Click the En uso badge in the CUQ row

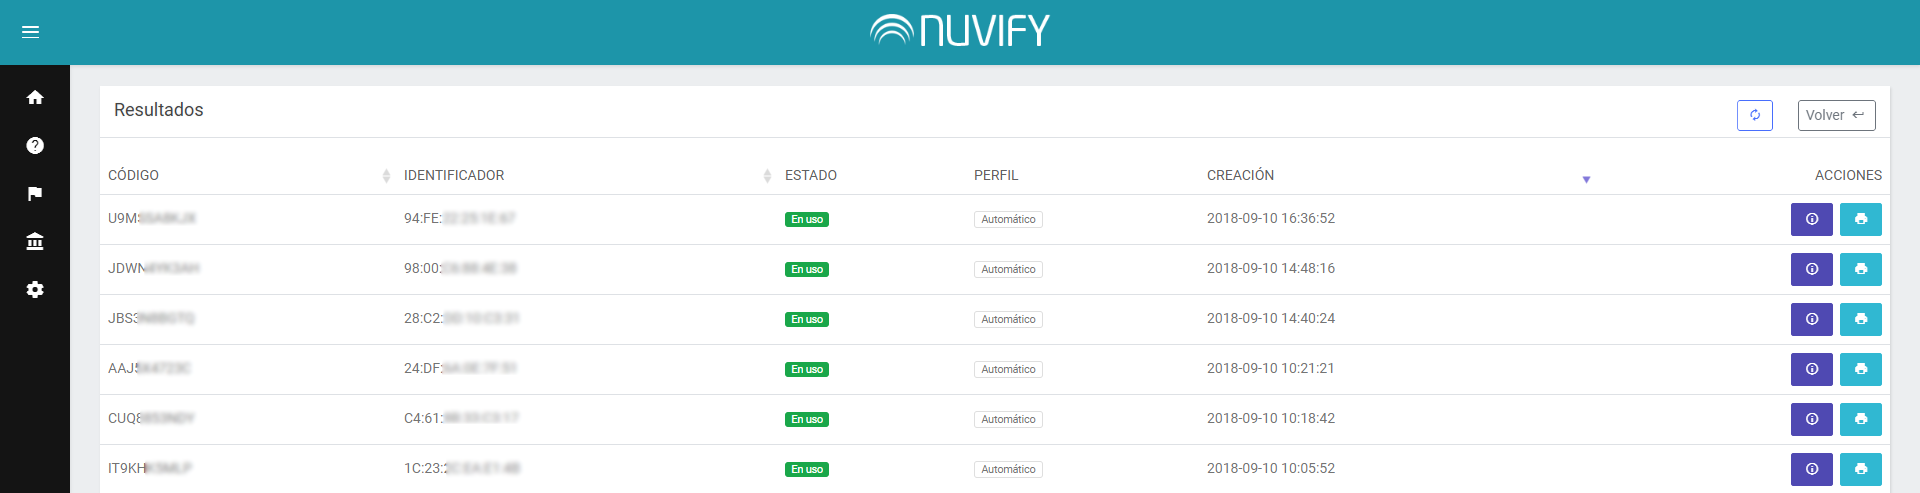click(x=807, y=419)
